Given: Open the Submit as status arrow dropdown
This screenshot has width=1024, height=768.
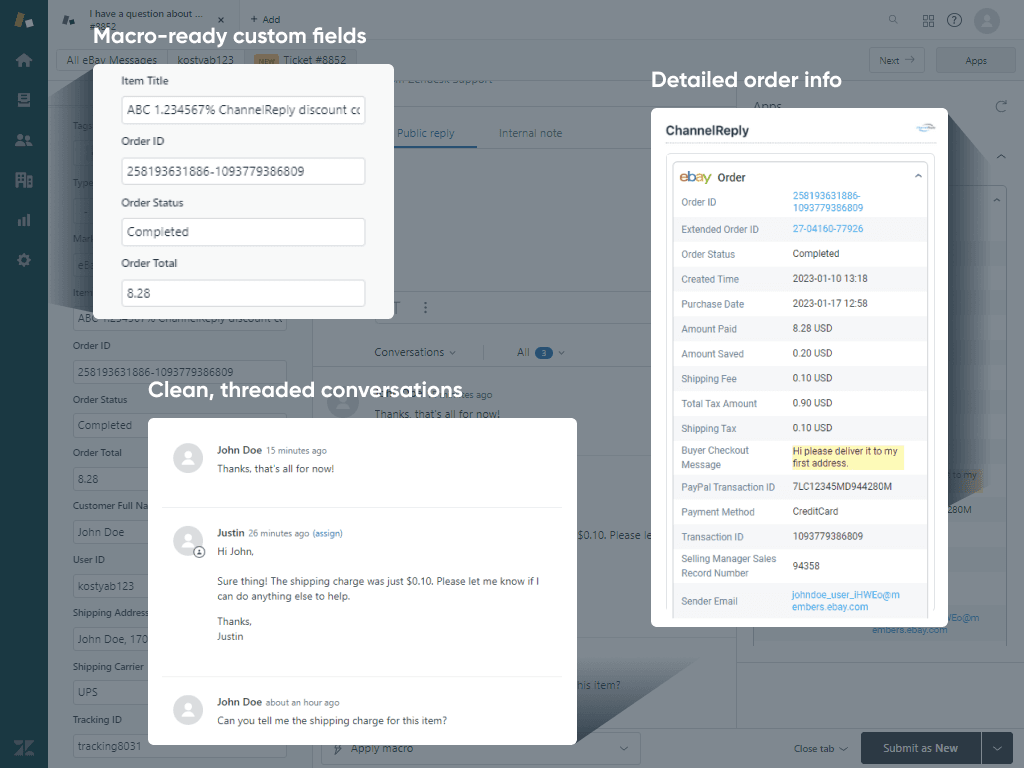Looking at the screenshot, I should point(997,748).
